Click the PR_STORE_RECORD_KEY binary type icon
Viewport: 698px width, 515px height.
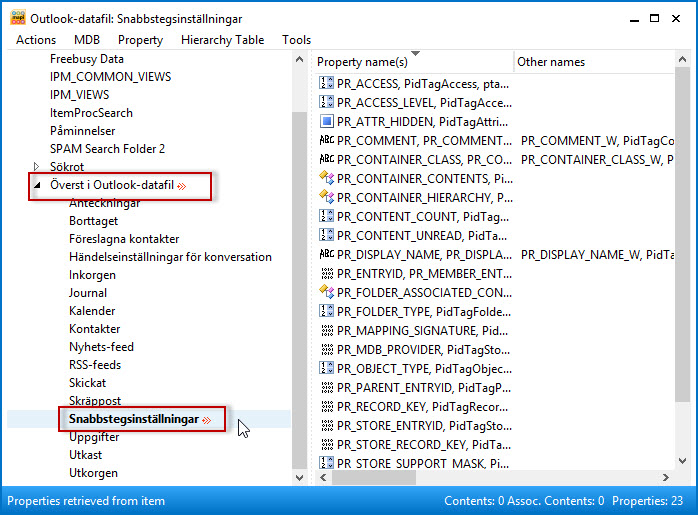(x=327, y=444)
